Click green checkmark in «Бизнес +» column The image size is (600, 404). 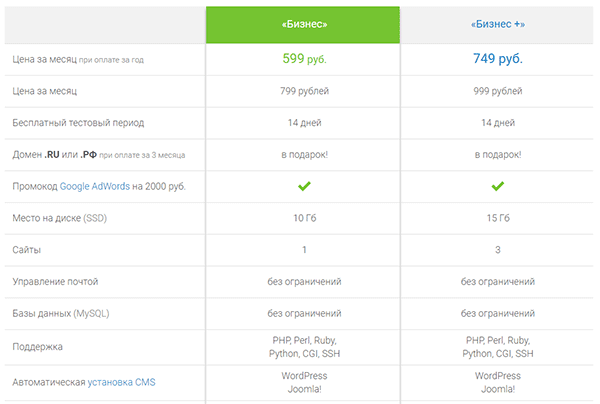497,186
